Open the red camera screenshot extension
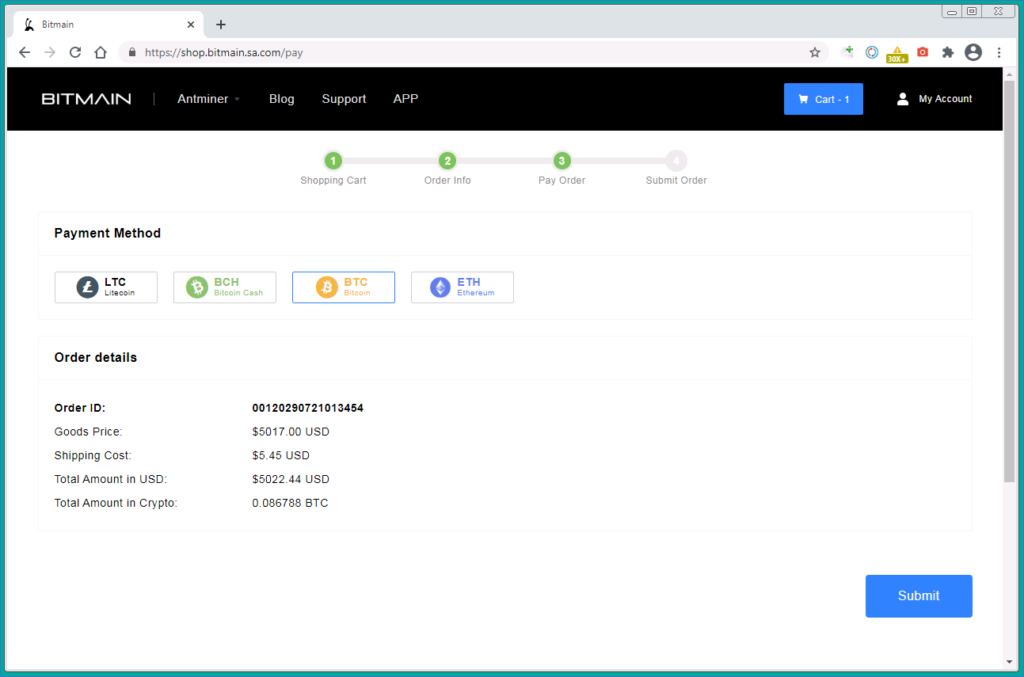The height and width of the screenshot is (677, 1024). pos(923,52)
